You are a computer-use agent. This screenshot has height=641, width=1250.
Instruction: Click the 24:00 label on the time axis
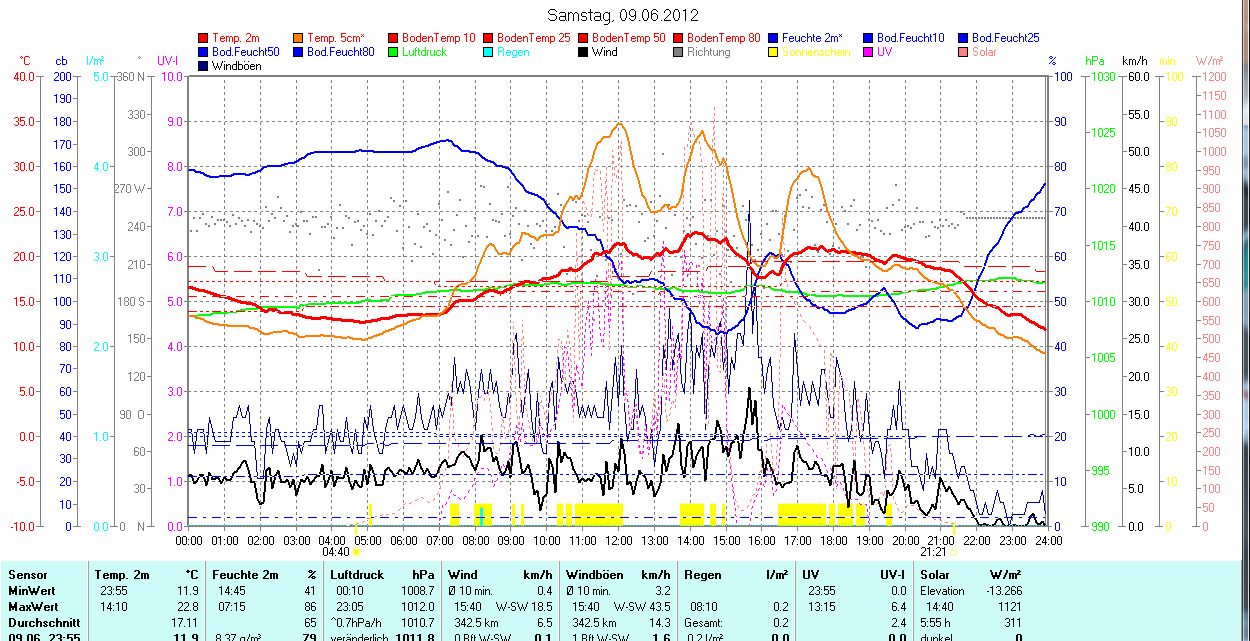click(1048, 540)
